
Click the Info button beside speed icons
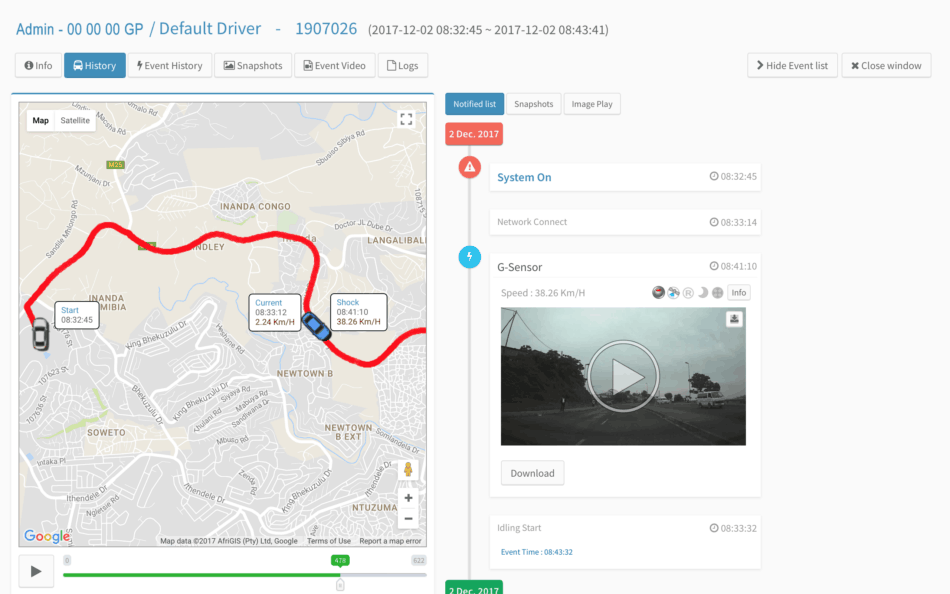pyautogui.click(x=738, y=293)
